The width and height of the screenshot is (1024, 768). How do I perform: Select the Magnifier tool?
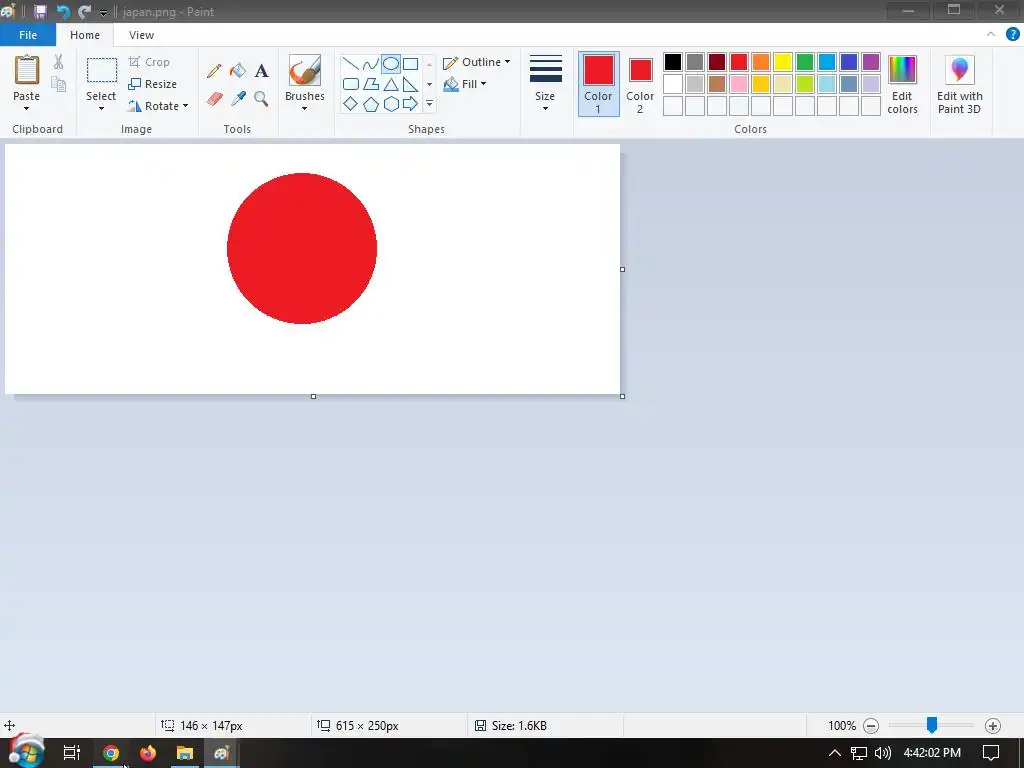(261, 99)
